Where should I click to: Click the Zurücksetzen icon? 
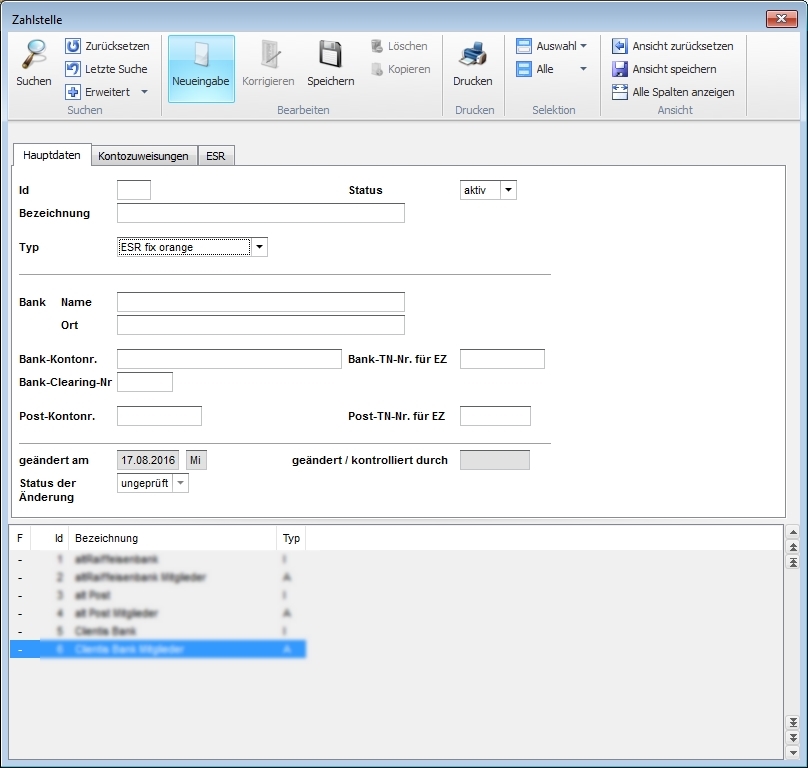(73, 46)
